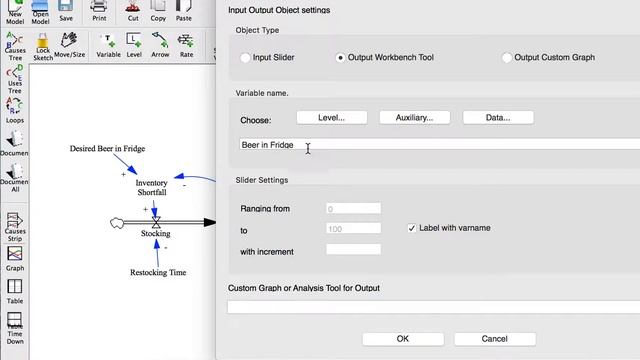Click the Stocking rate valve symbol
640x360 pixels.
click(156, 222)
